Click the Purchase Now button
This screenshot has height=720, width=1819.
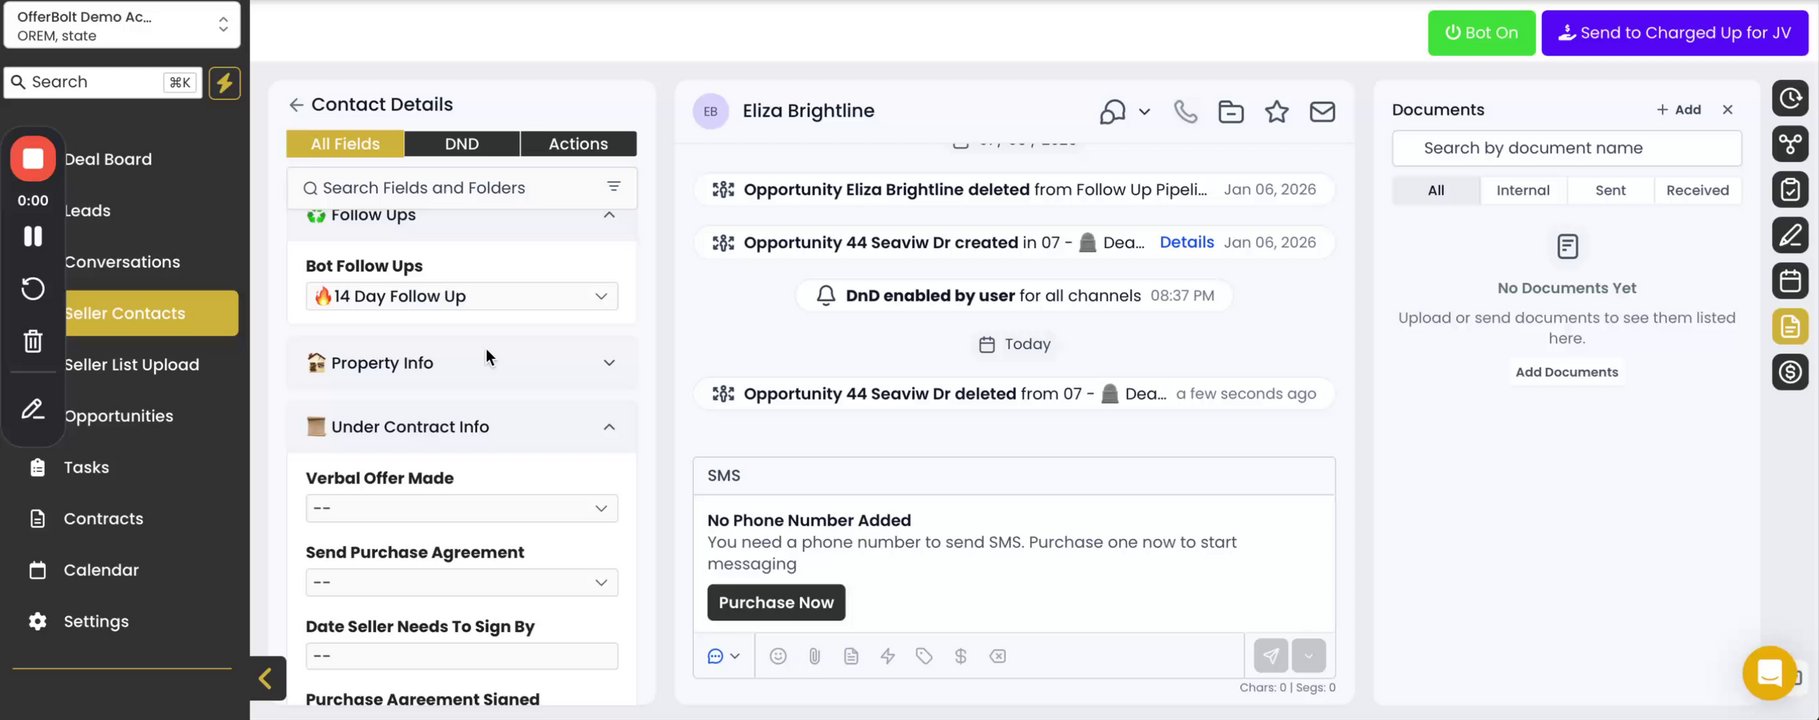click(x=776, y=603)
